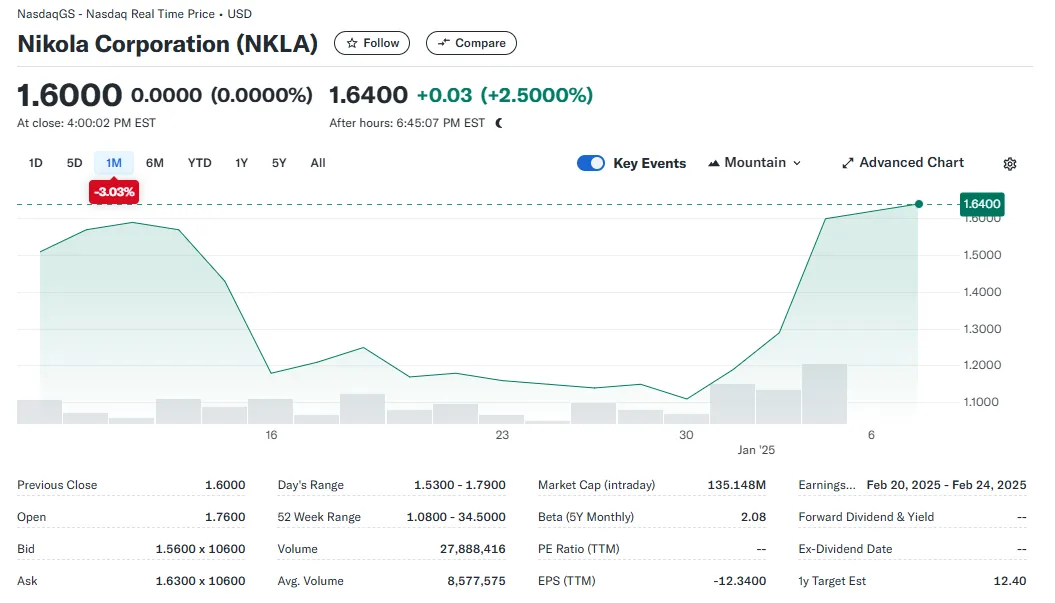Click the Open value 1.7600
Image resolution: width=1055 pixels, height=603 pixels.
225,517
